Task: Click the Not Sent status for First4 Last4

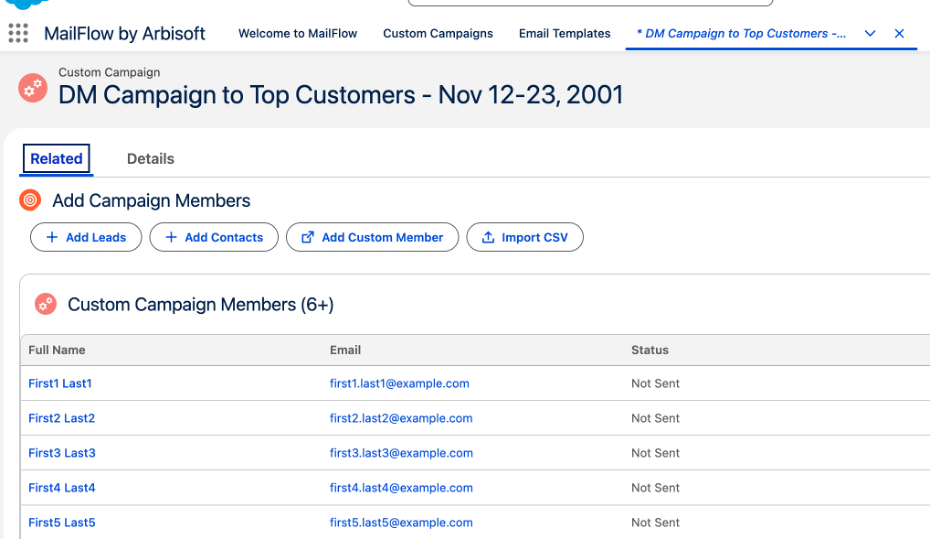Action: tap(655, 488)
